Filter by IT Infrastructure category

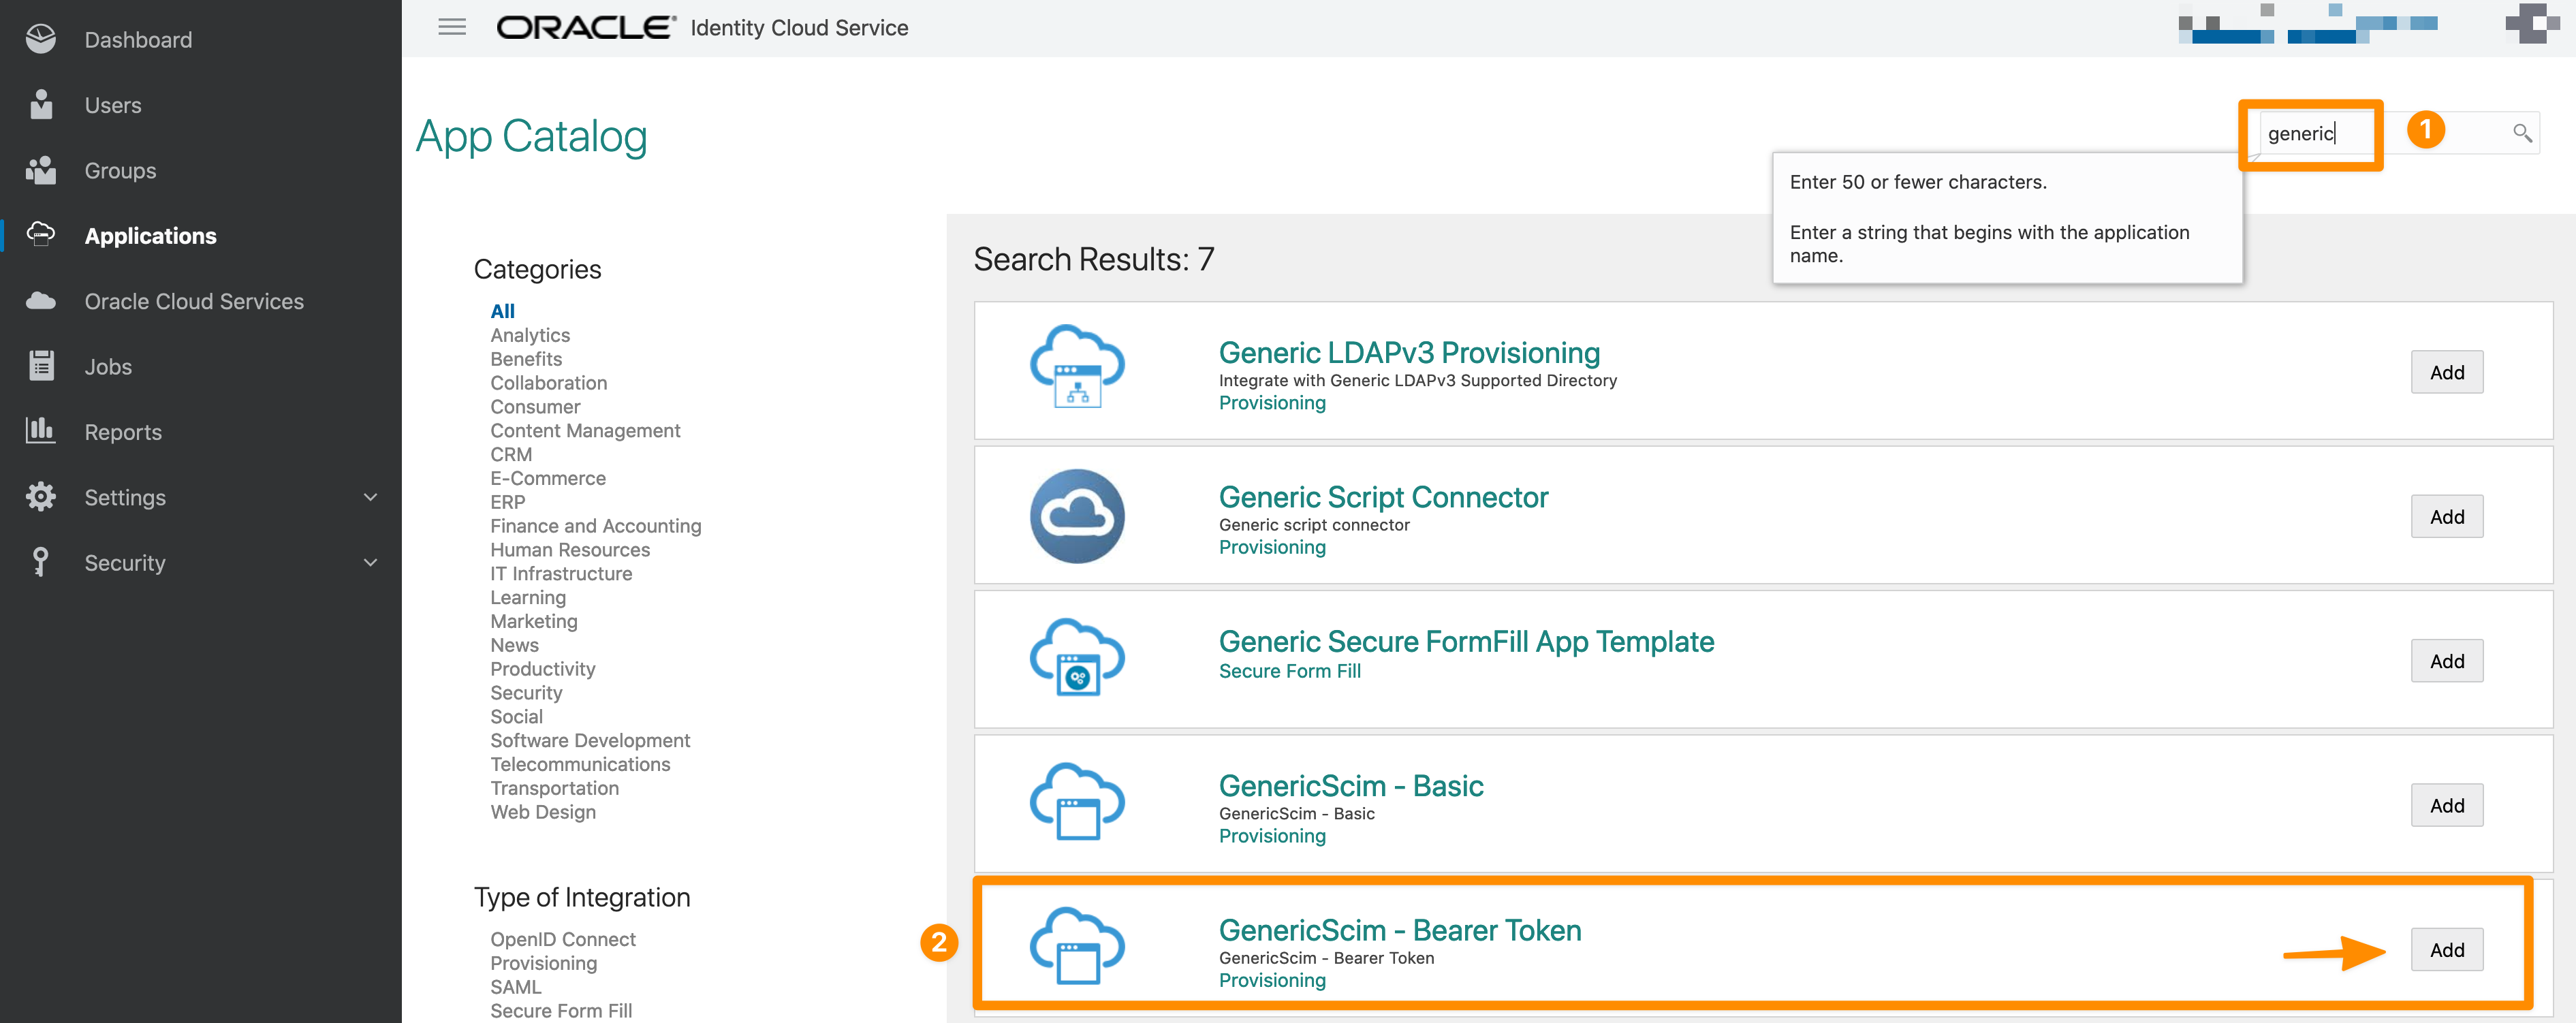(x=561, y=574)
